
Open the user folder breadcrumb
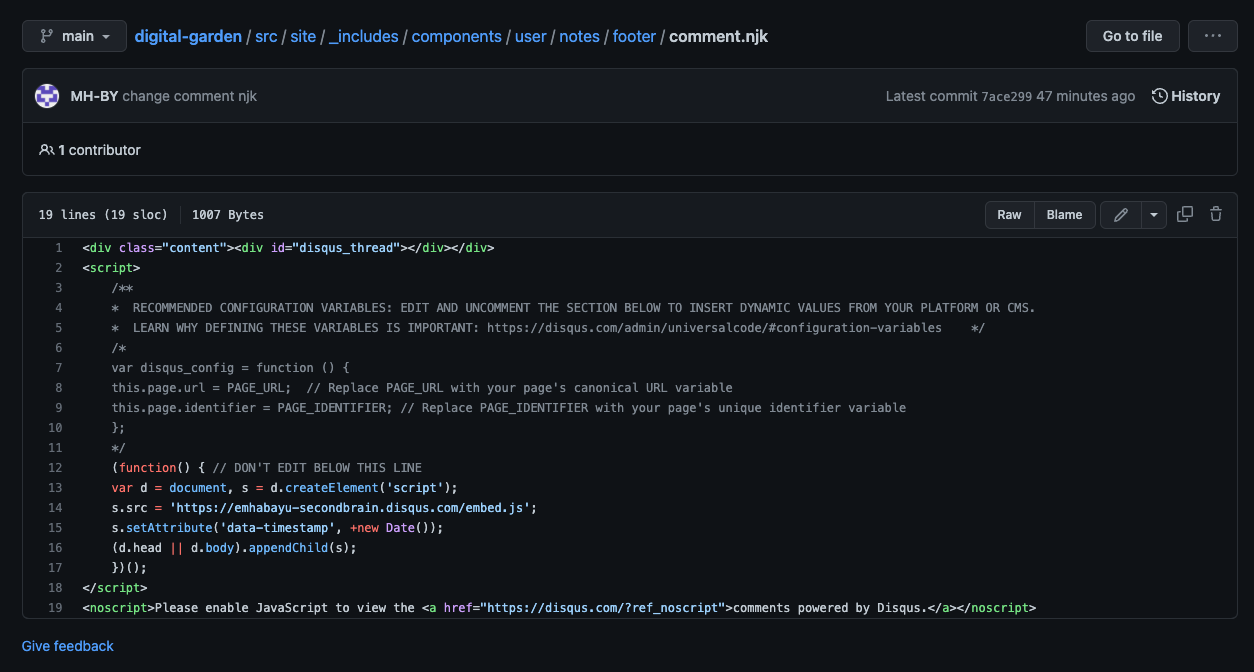coord(531,36)
